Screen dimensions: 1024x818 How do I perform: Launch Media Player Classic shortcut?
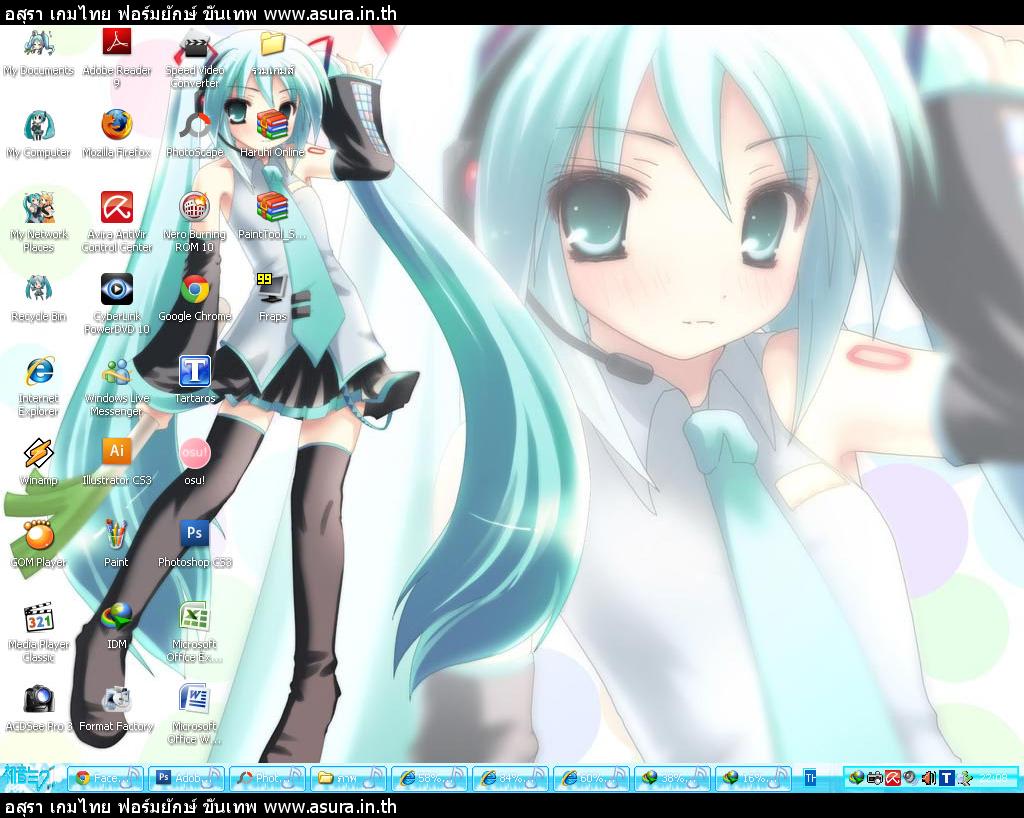coord(39,632)
